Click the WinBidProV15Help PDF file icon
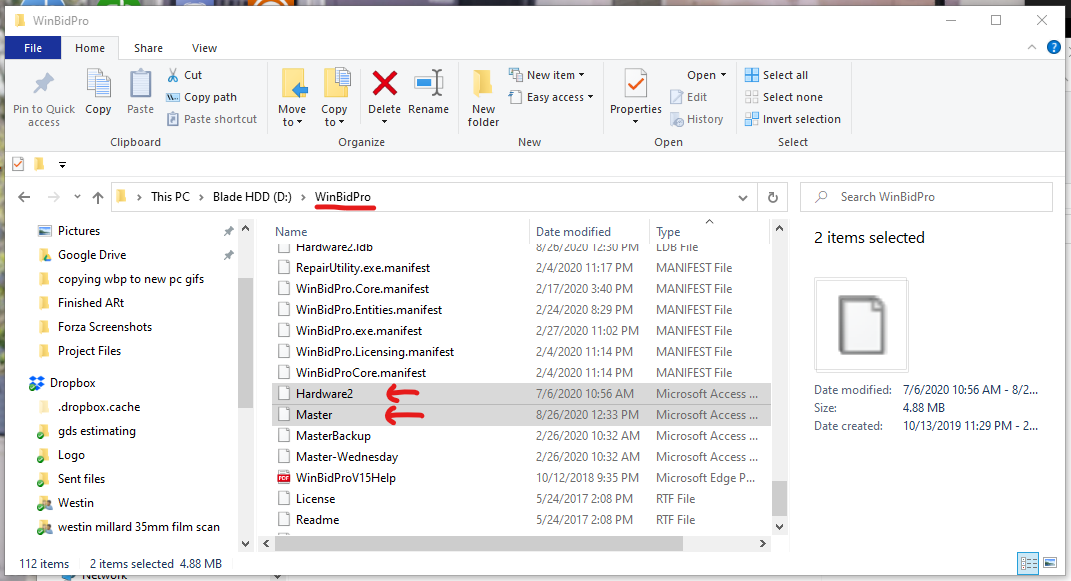The width and height of the screenshot is (1071, 581). coord(283,478)
